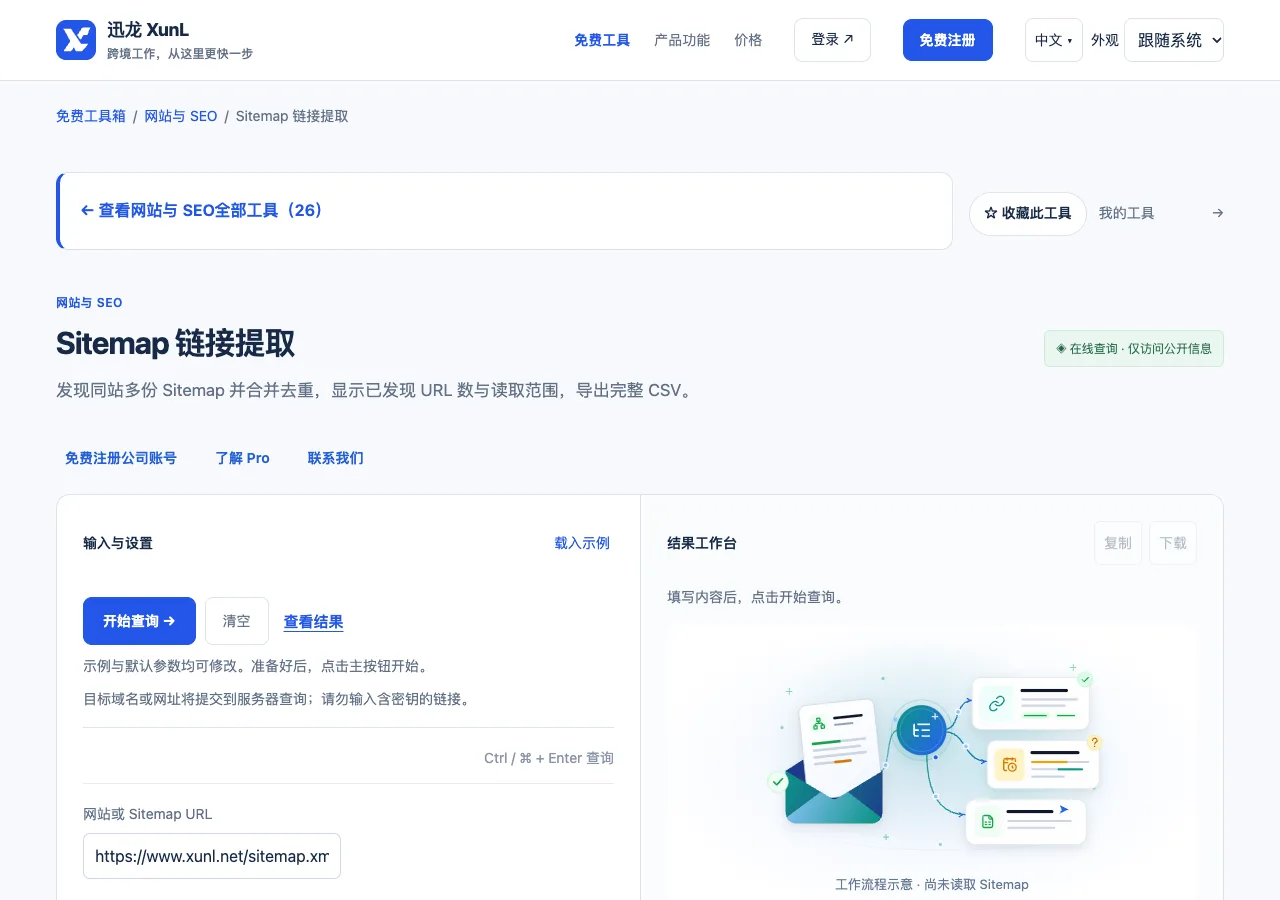Open the 了解 Pro link
Viewport: 1280px width, 900px height.
click(x=243, y=458)
